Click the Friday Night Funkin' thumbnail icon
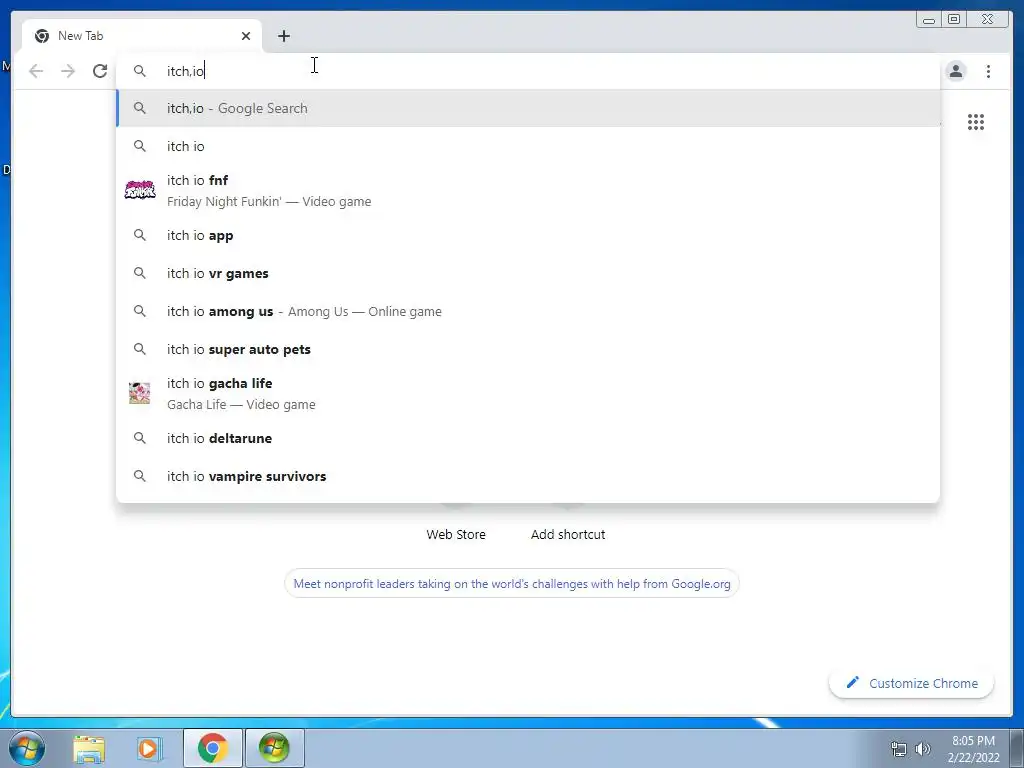This screenshot has height=768, width=1024. (x=140, y=190)
